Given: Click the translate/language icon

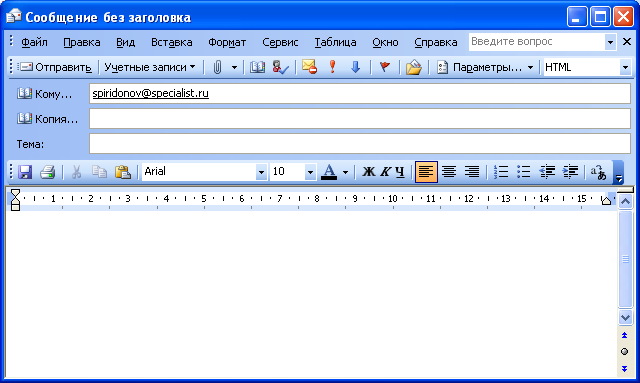Looking at the screenshot, I should (x=598, y=172).
